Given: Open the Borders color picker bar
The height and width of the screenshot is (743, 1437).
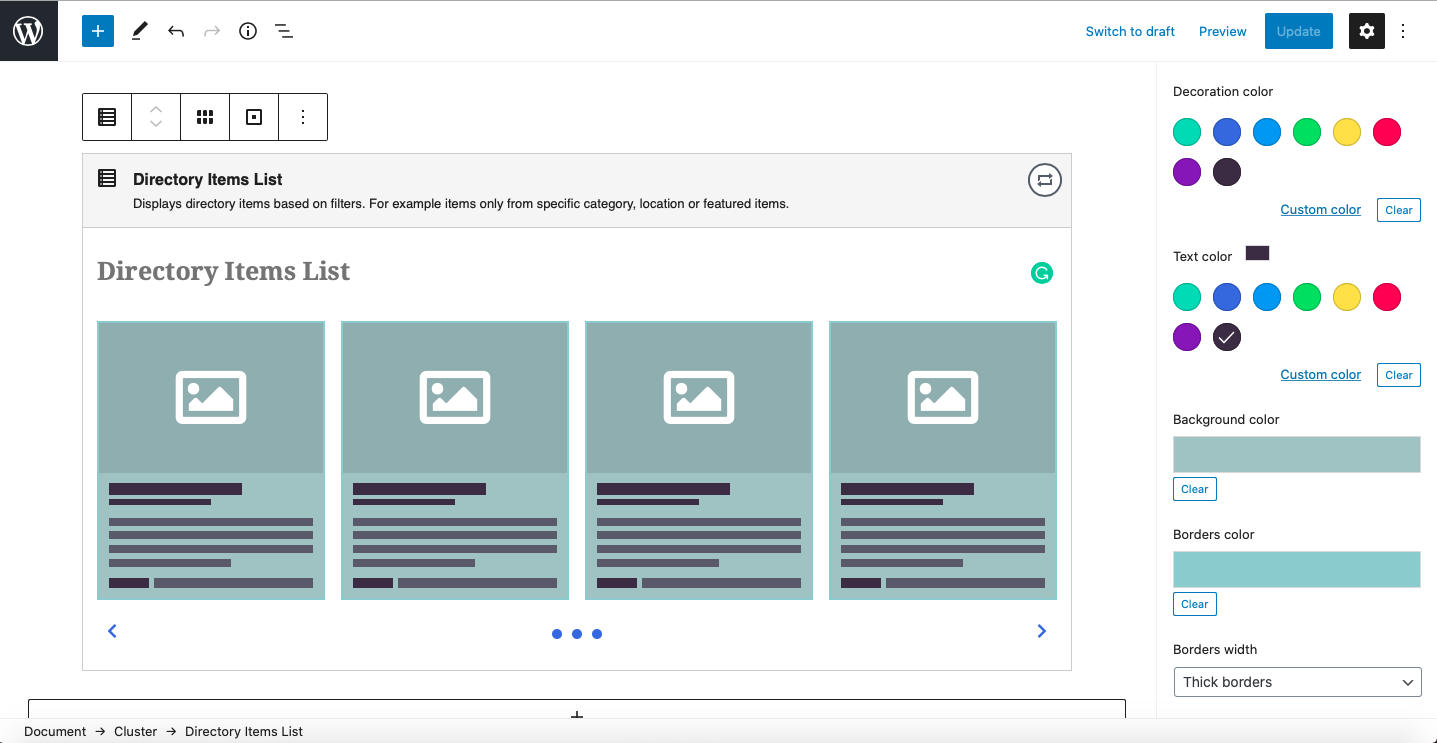Looking at the screenshot, I should point(1297,569).
